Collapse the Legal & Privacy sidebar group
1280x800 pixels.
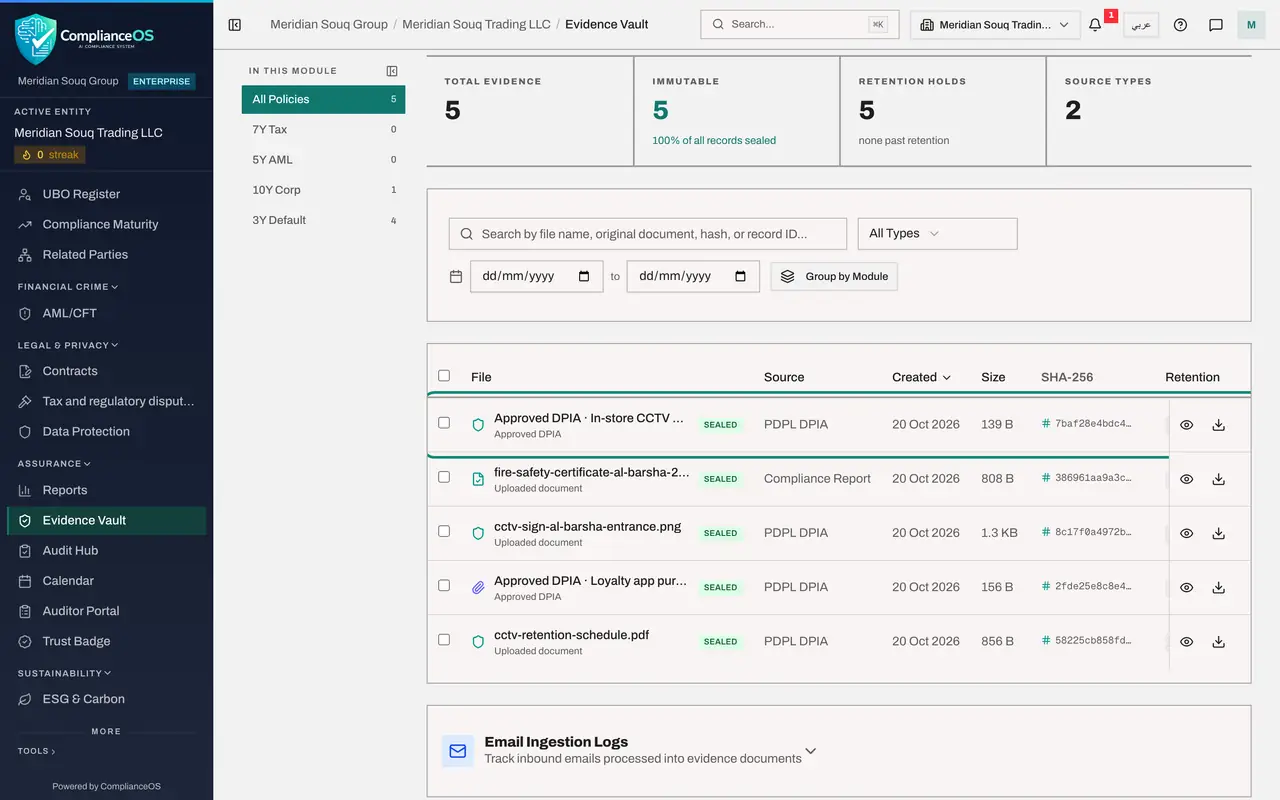[67, 345]
